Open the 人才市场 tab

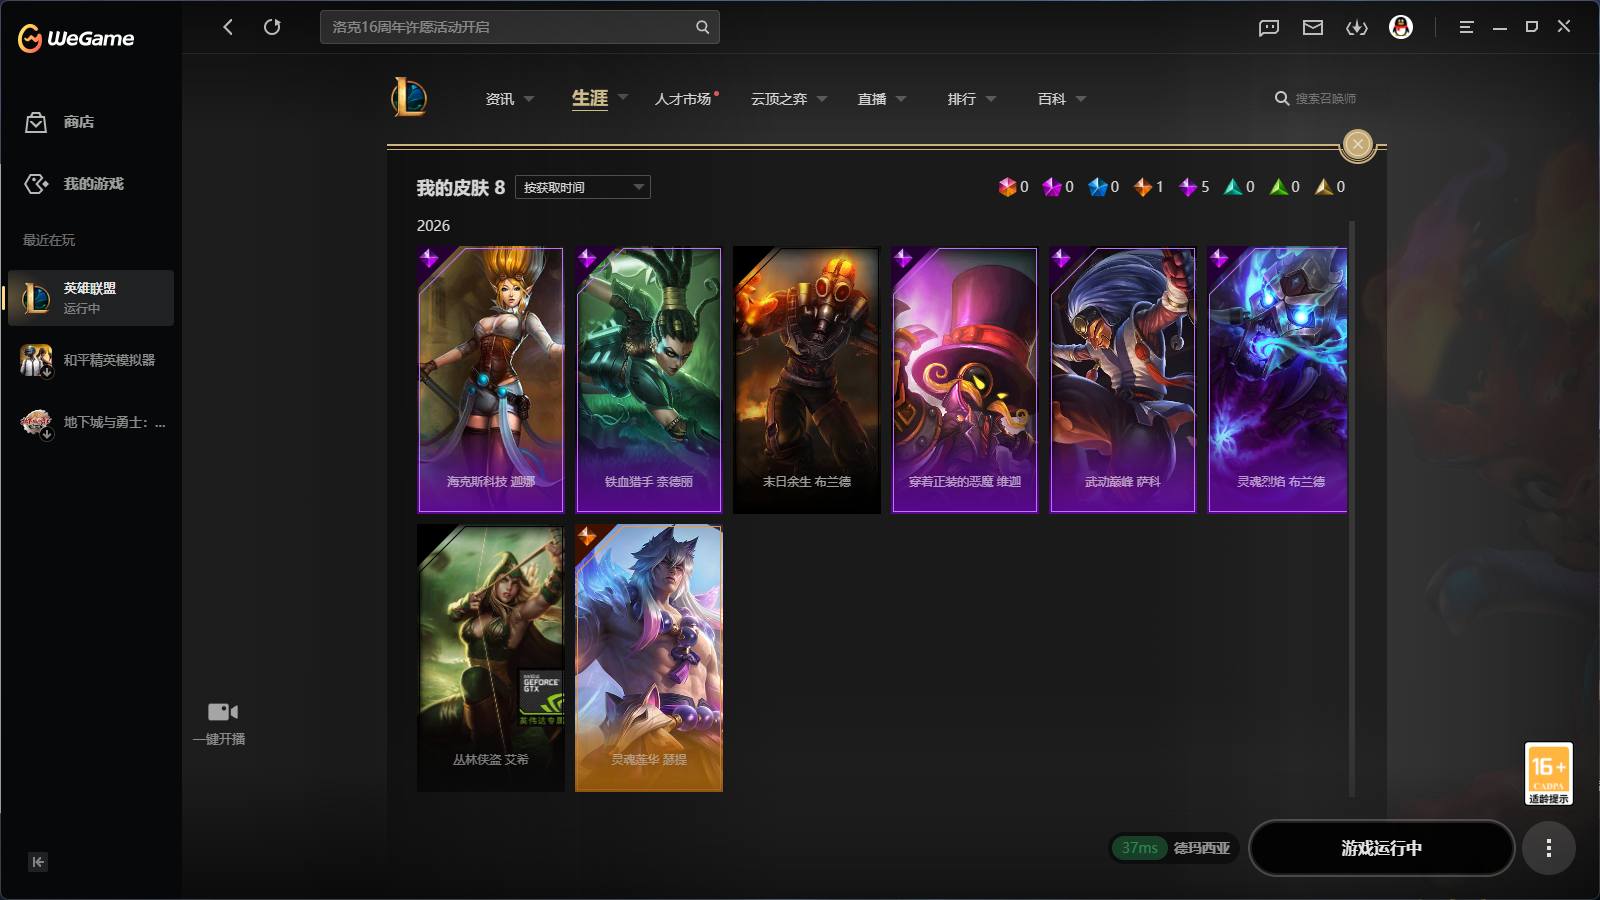coord(683,99)
